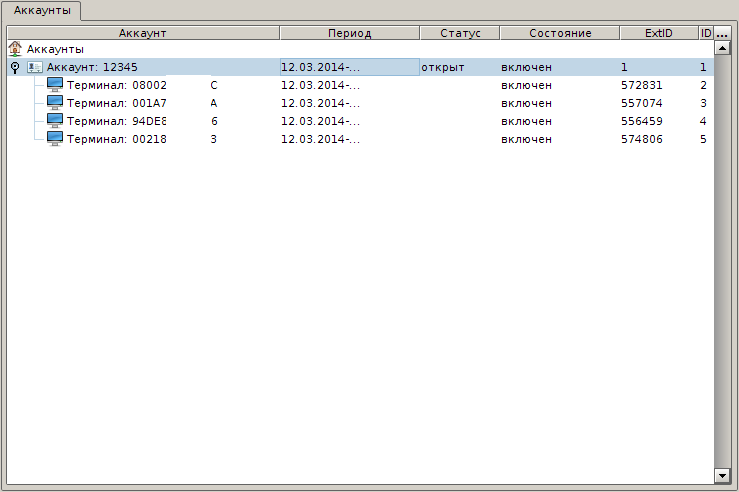Click monitor icon of Терминал 08002
Image resolution: width=739 pixels, height=492 pixels.
(55, 85)
